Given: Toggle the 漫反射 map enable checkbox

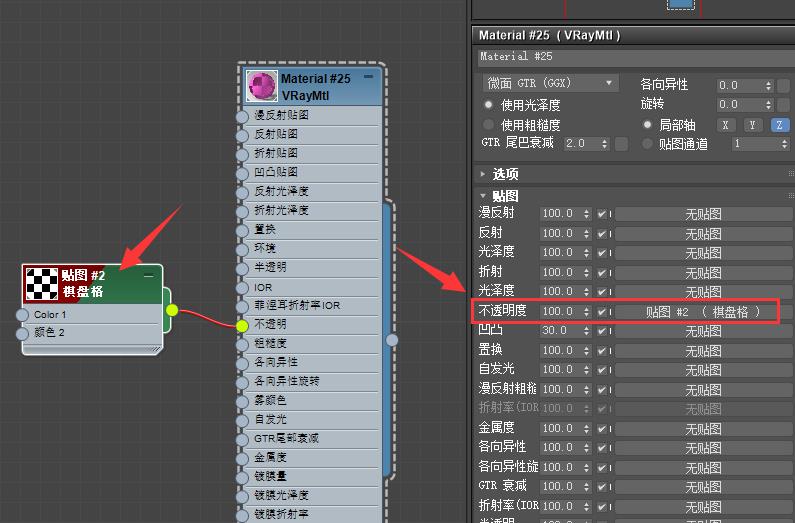Looking at the screenshot, I should click(x=602, y=214).
